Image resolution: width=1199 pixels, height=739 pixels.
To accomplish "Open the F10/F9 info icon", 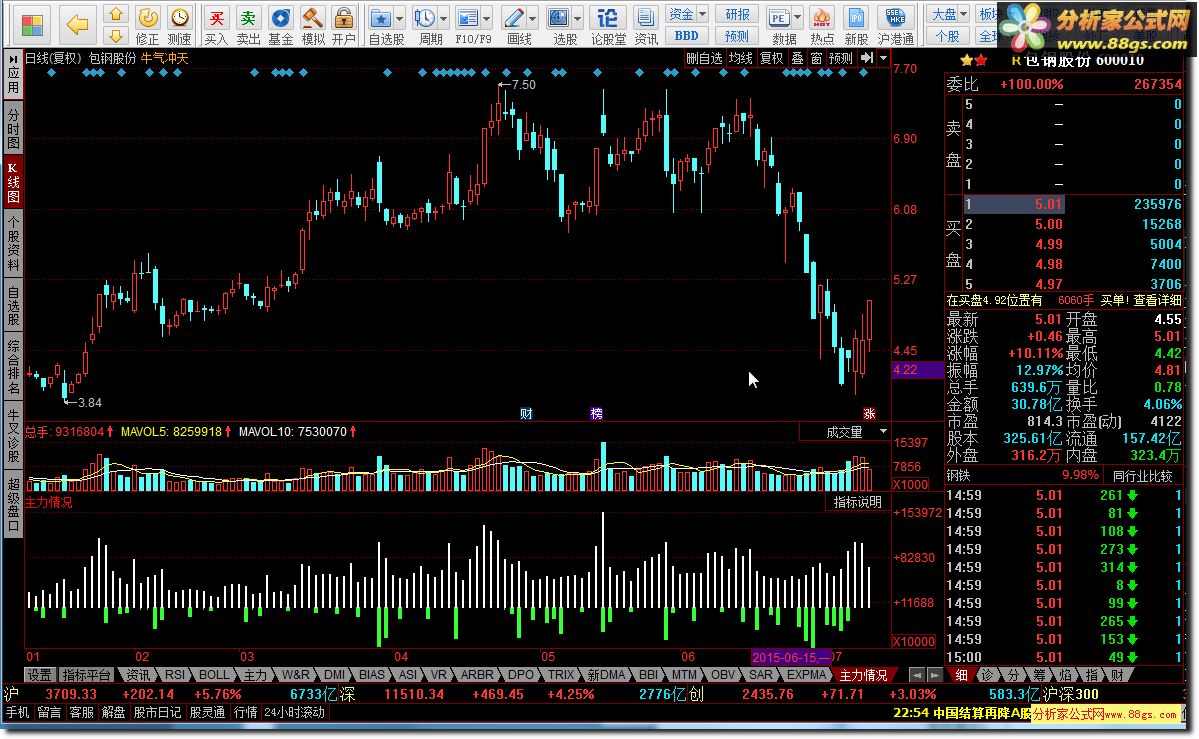I will [468, 25].
